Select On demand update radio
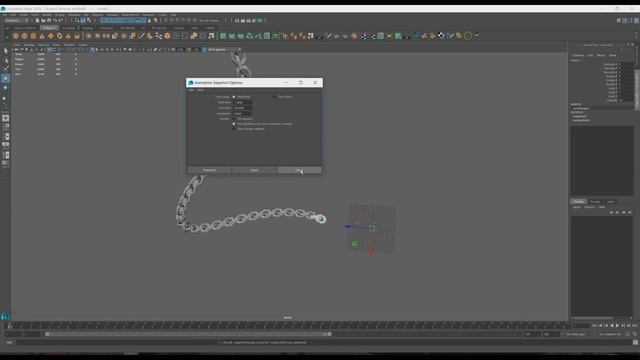The image size is (640, 360). pyautogui.click(x=234, y=119)
